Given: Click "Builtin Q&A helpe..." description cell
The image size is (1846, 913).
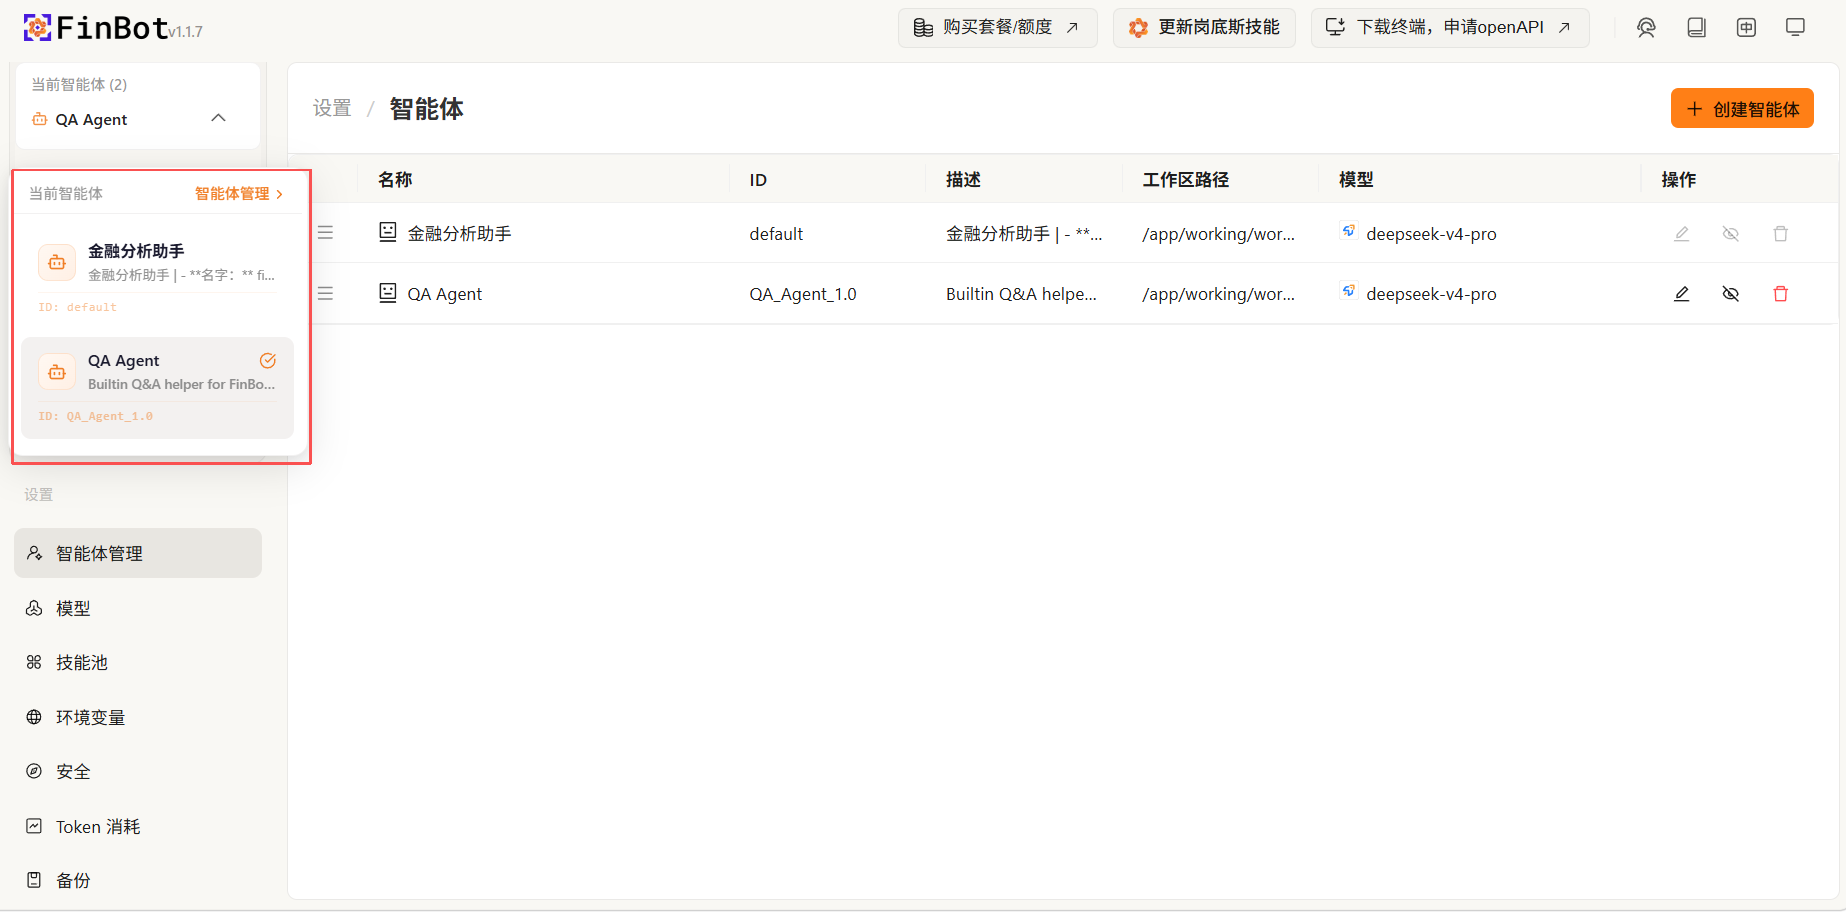Looking at the screenshot, I should [x=1021, y=294].
